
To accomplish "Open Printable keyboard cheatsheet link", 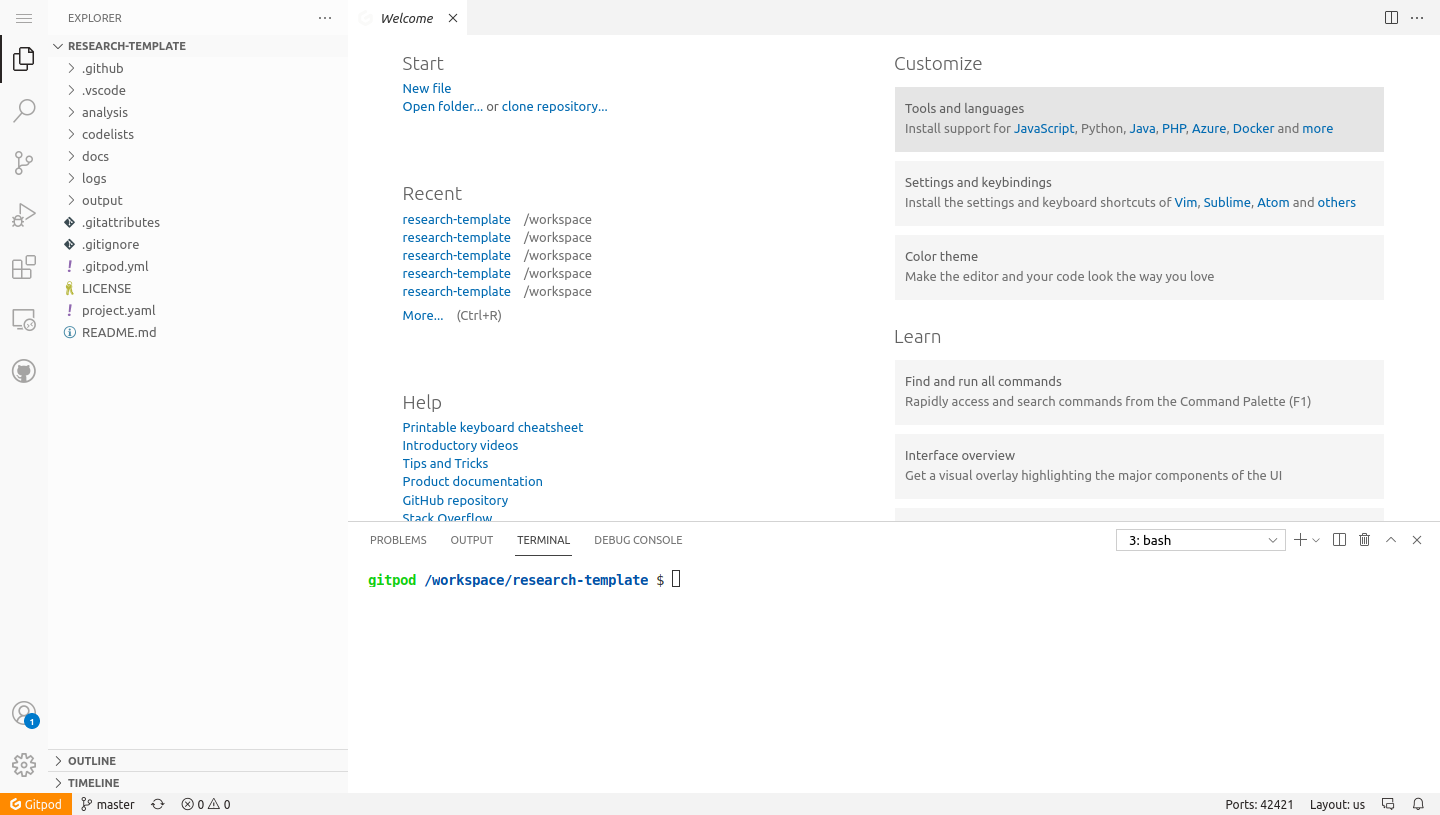I will pos(493,427).
